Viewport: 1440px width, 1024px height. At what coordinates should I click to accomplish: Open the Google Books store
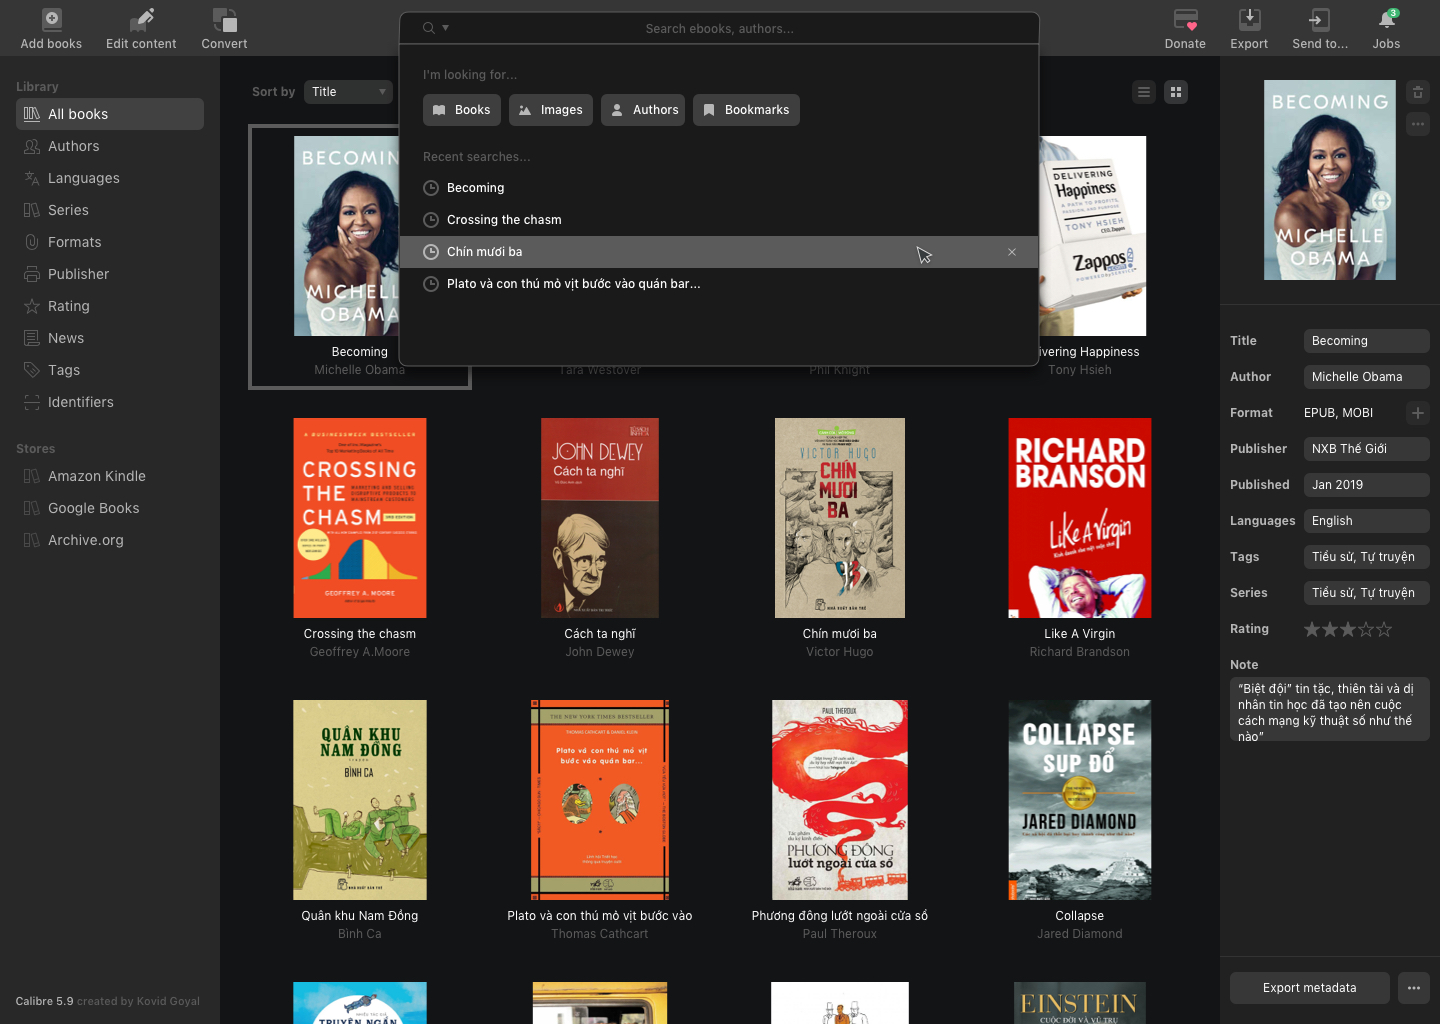tap(110, 508)
